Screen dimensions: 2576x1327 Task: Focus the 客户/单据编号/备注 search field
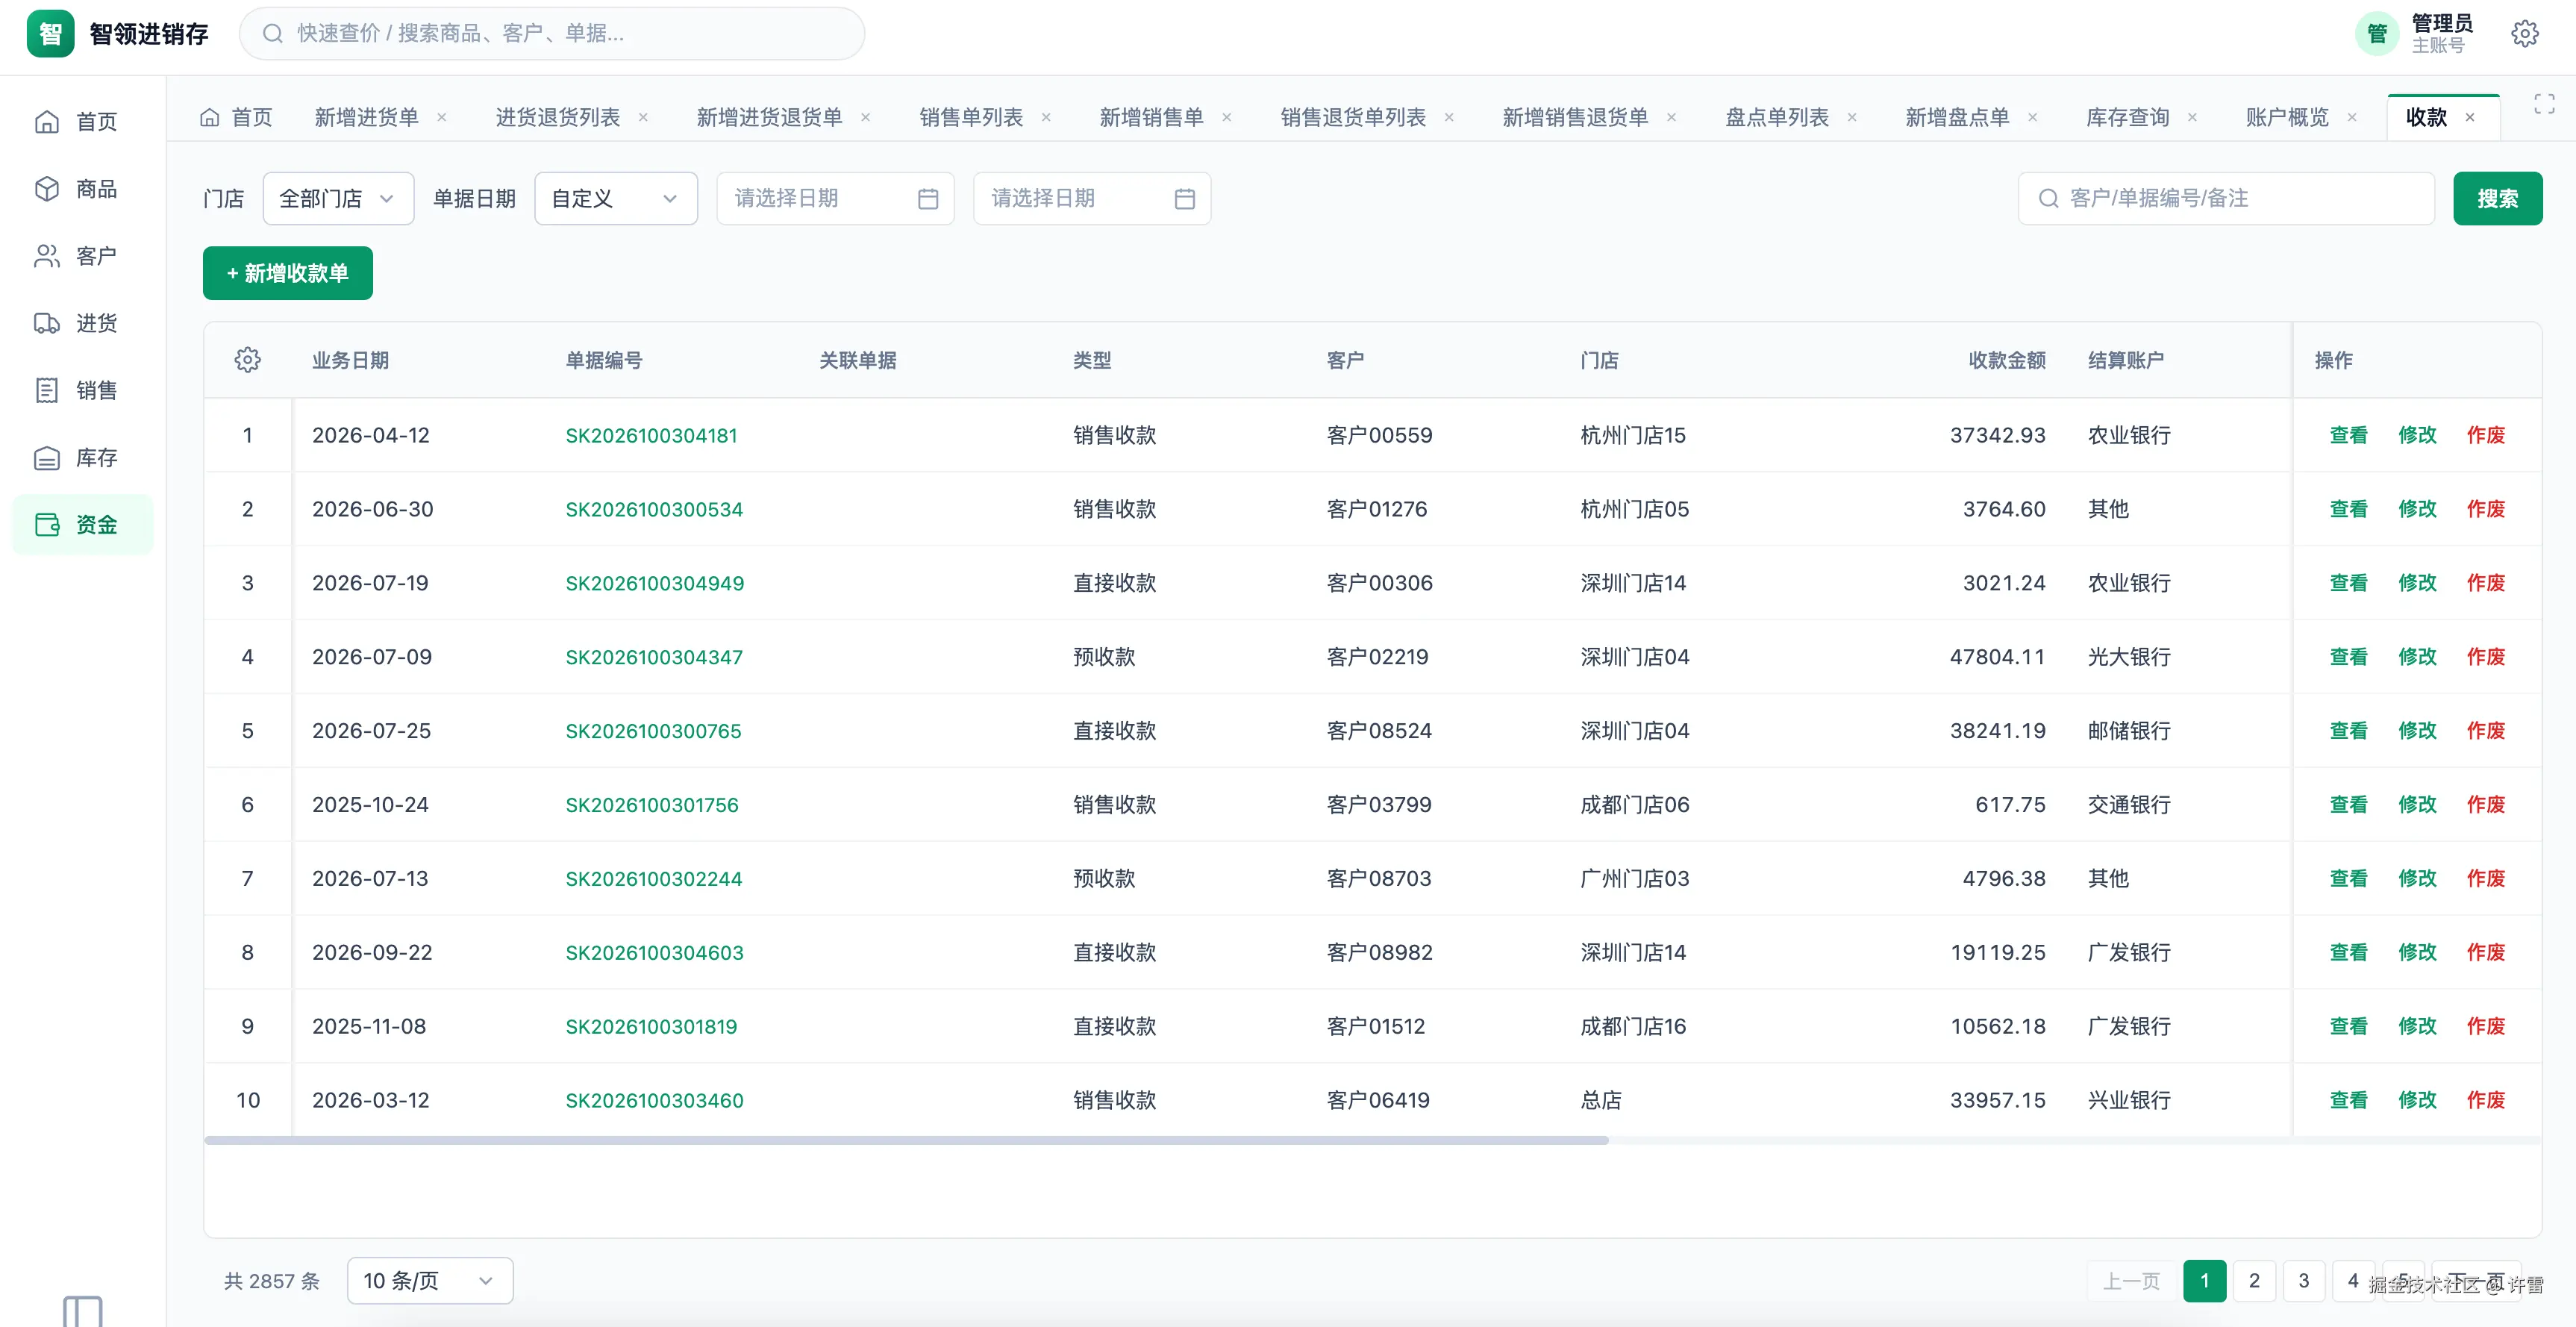click(x=2226, y=198)
